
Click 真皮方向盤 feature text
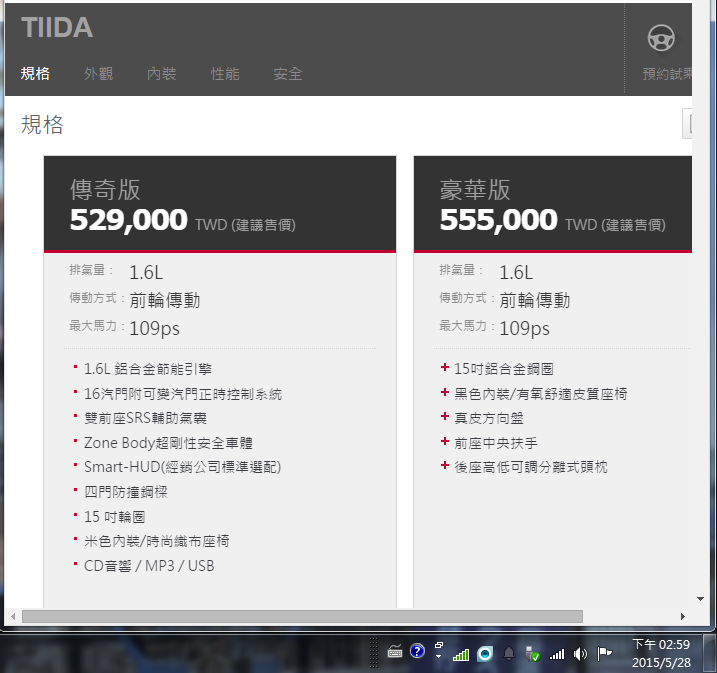(x=489, y=418)
